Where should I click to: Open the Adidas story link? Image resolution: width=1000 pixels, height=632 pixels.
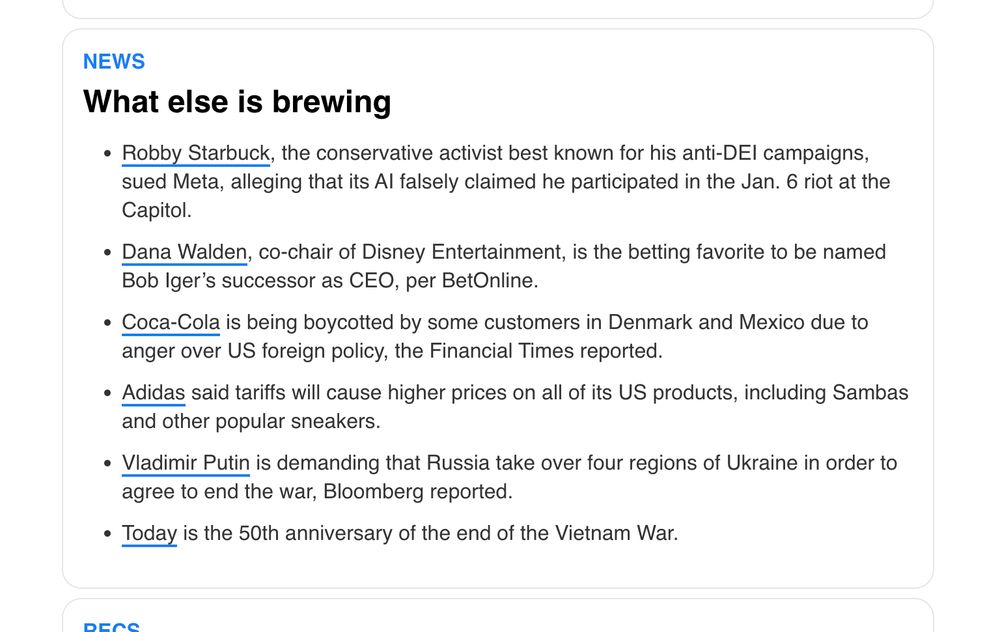coord(153,392)
